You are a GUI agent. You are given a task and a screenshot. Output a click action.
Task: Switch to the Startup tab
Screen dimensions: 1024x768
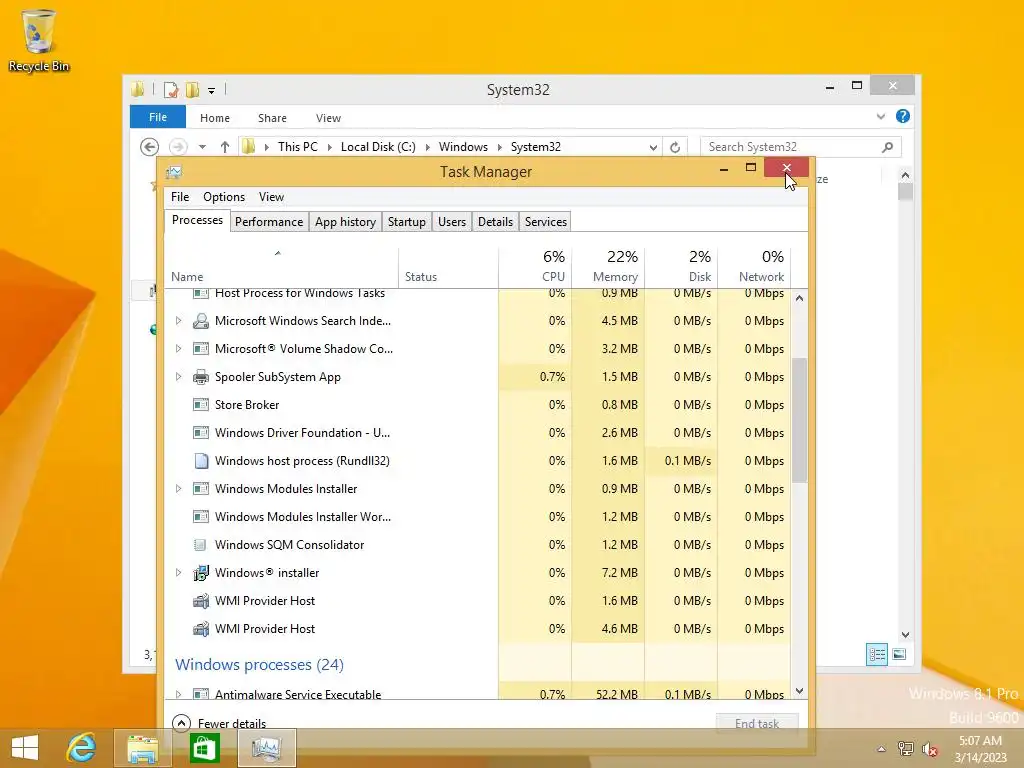coord(407,221)
